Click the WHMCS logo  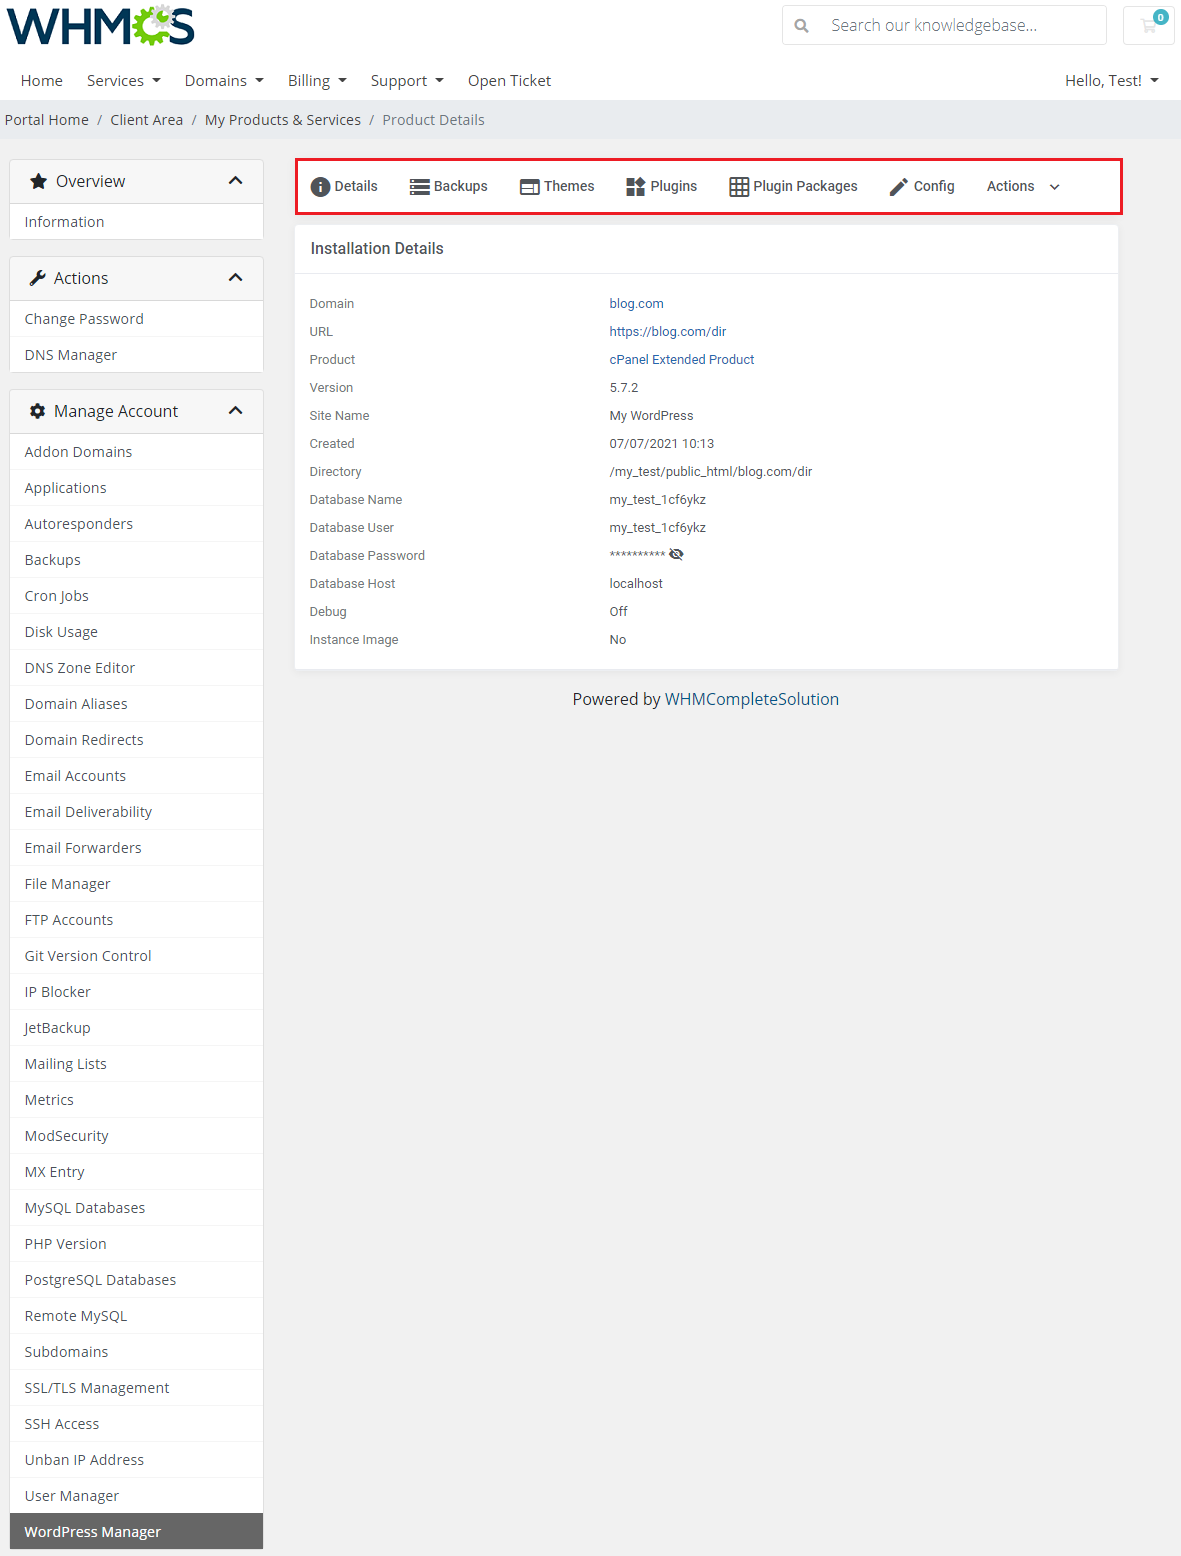click(x=101, y=25)
